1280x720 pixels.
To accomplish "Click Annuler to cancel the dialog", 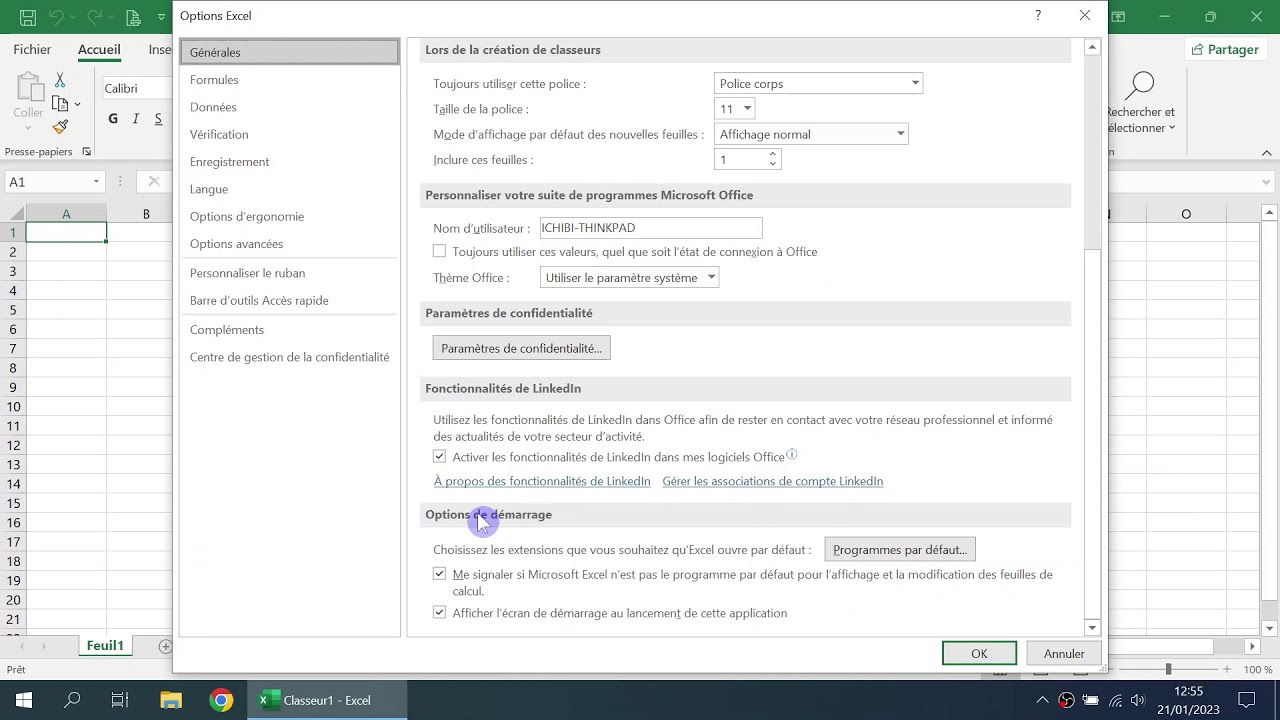I will tap(1064, 653).
